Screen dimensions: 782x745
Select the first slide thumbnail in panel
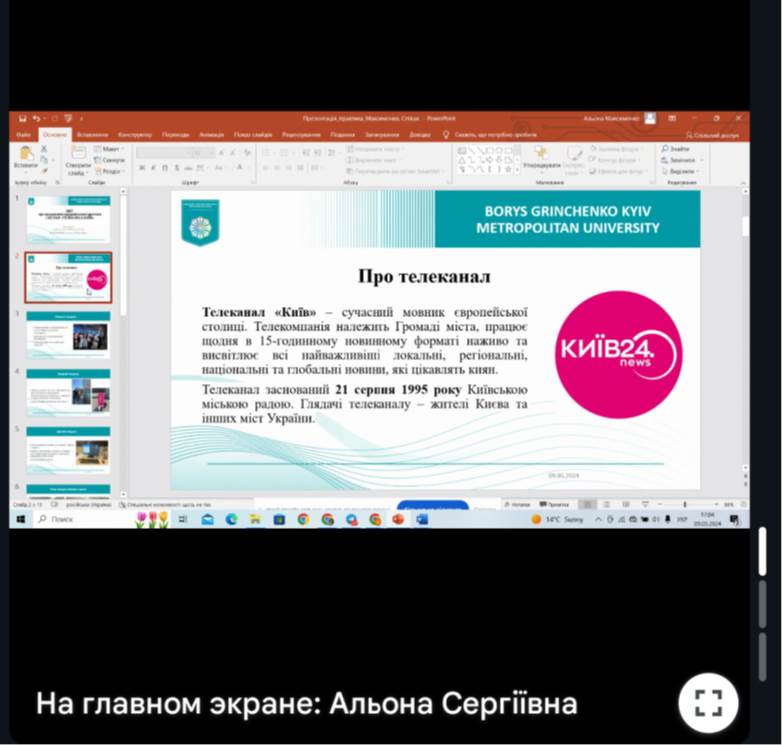pyautogui.click(x=68, y=218)
